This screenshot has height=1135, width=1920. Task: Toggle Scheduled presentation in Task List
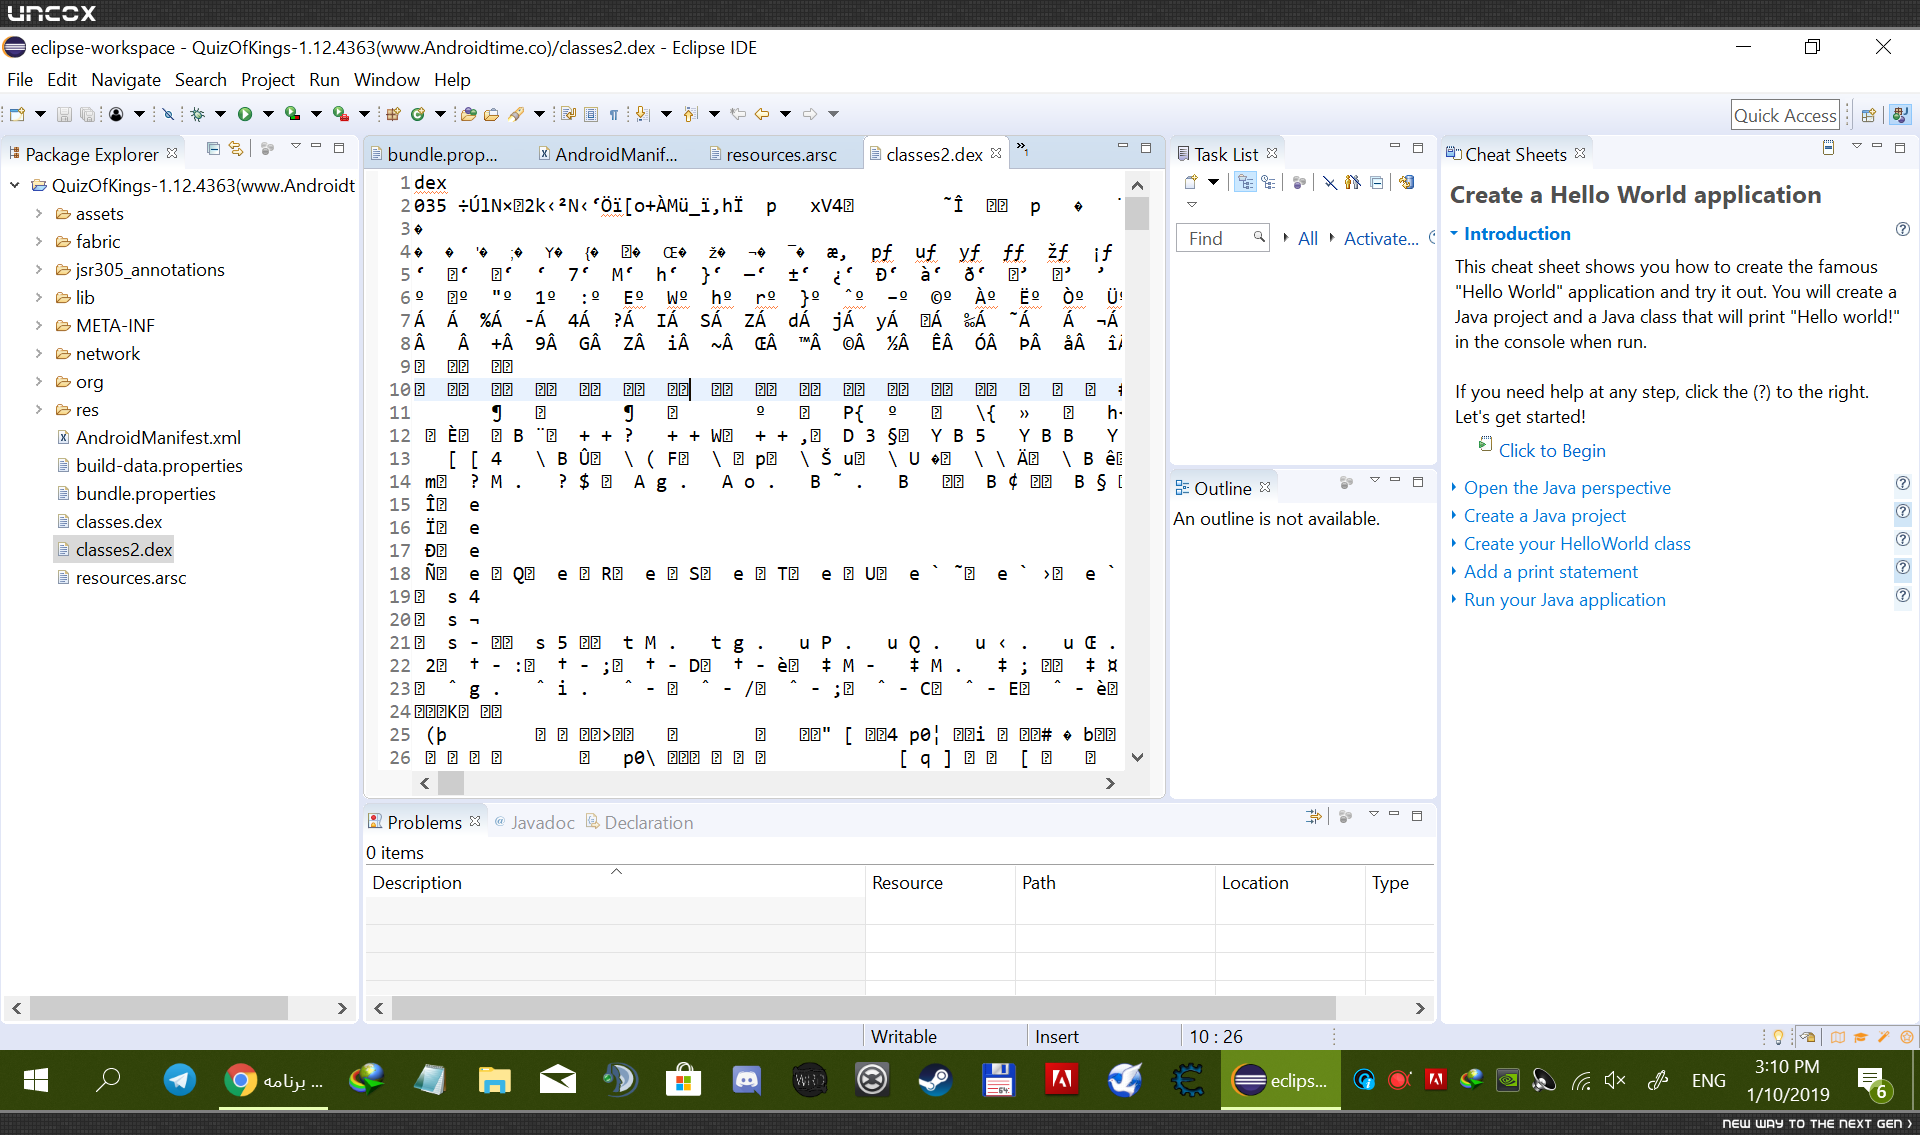pyautogui.click(x=1268, y=182)
